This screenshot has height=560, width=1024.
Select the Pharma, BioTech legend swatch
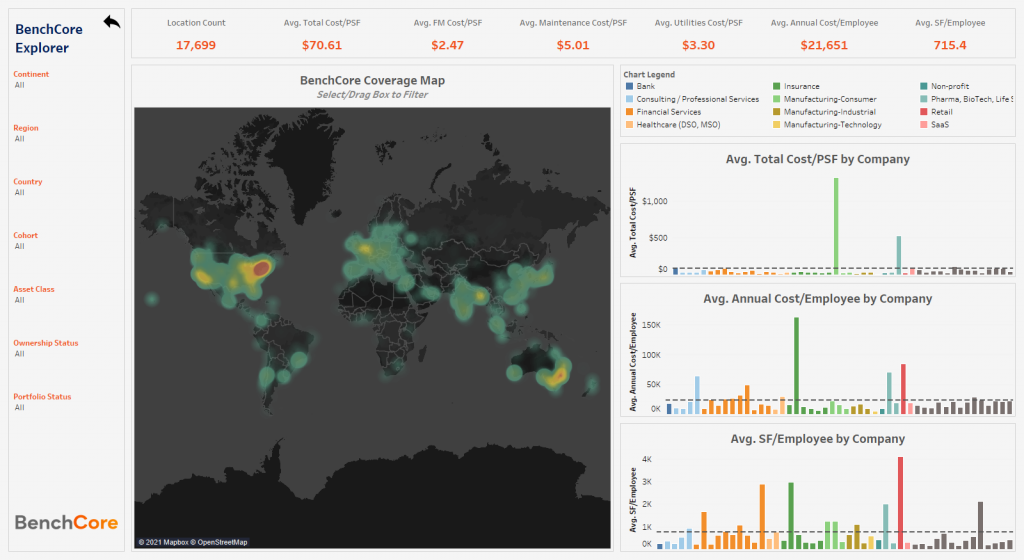923,99
